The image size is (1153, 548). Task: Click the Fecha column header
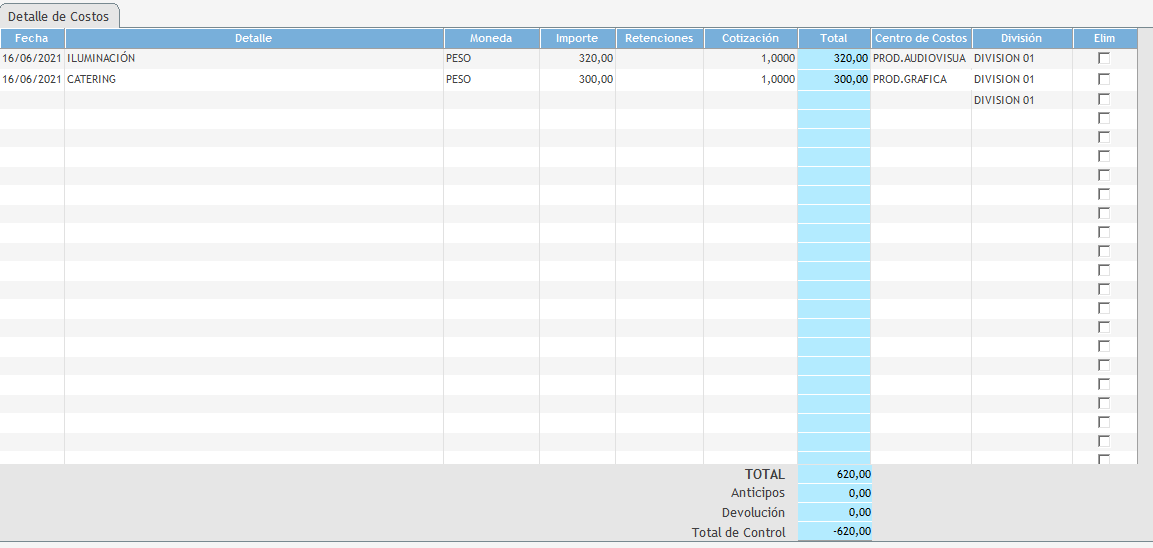[32, 38]
